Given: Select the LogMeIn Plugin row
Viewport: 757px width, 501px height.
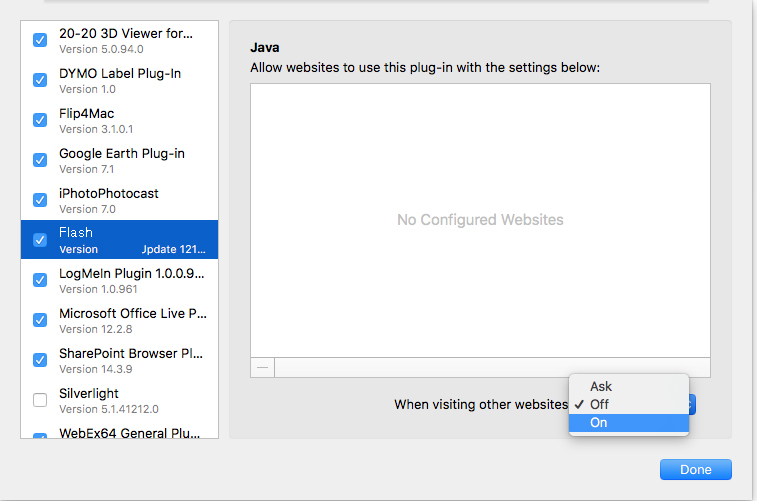Looking at the screenshot, I should click(119, 280).
